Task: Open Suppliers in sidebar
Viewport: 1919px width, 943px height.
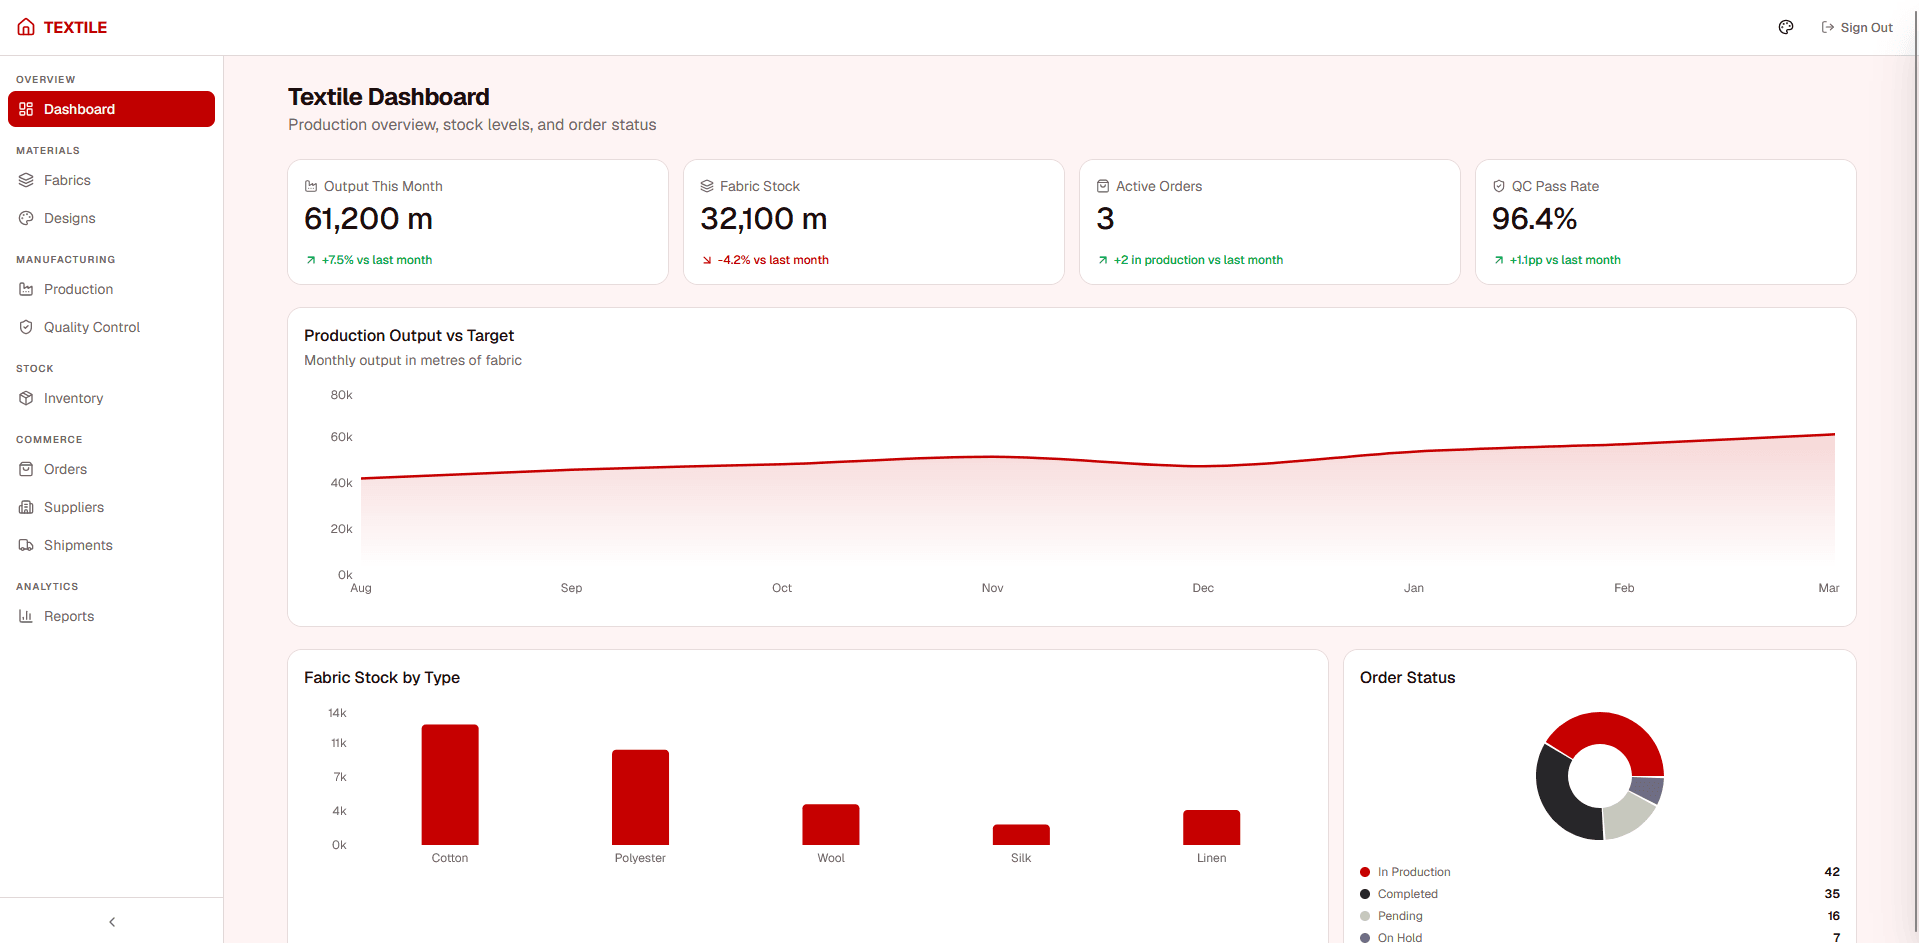Action: [111, 507]
